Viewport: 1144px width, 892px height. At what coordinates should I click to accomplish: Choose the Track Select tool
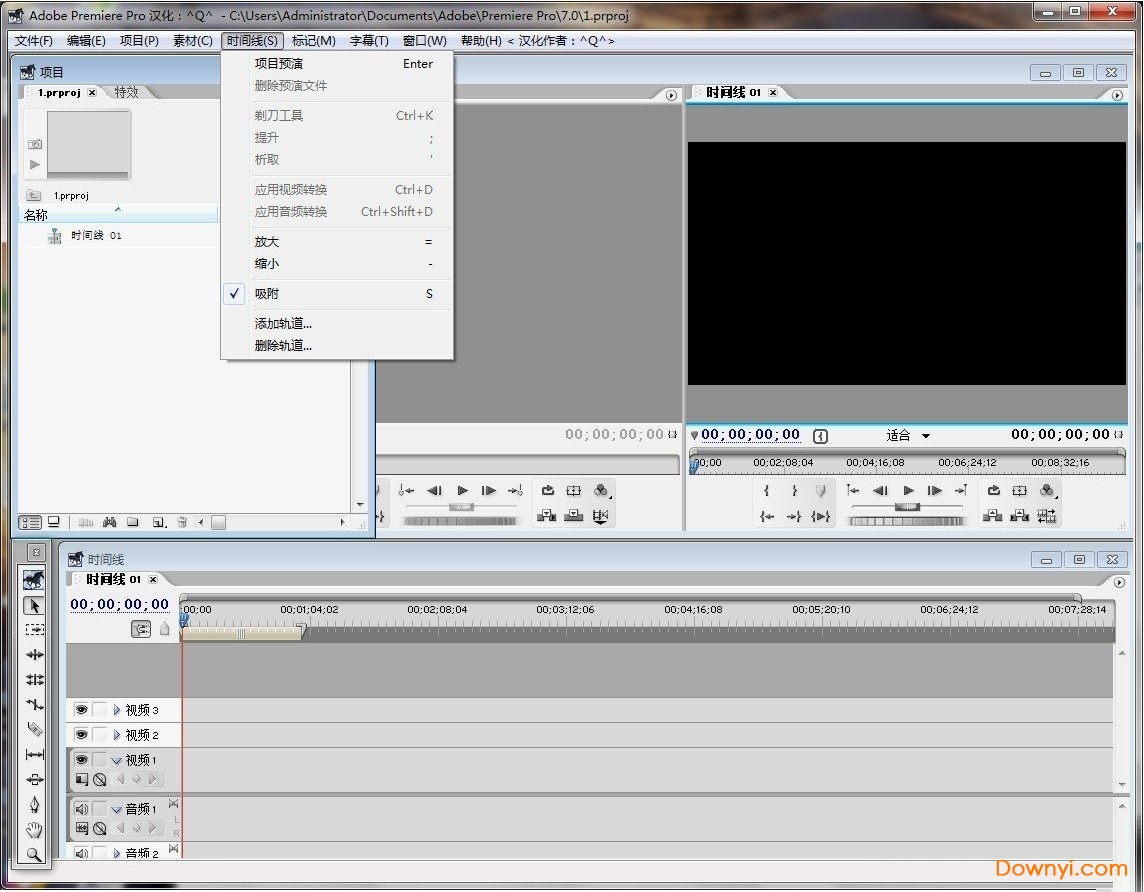[x=34, y=630]
